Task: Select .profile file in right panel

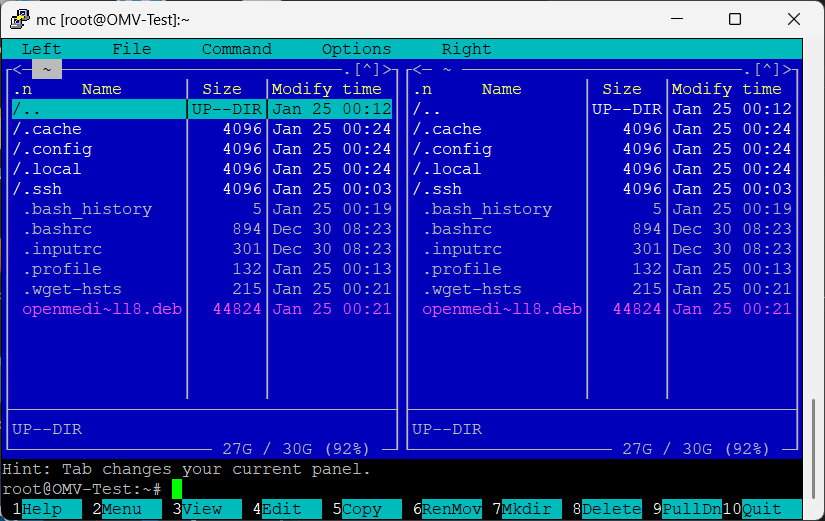Action: (x=602, y=269)
